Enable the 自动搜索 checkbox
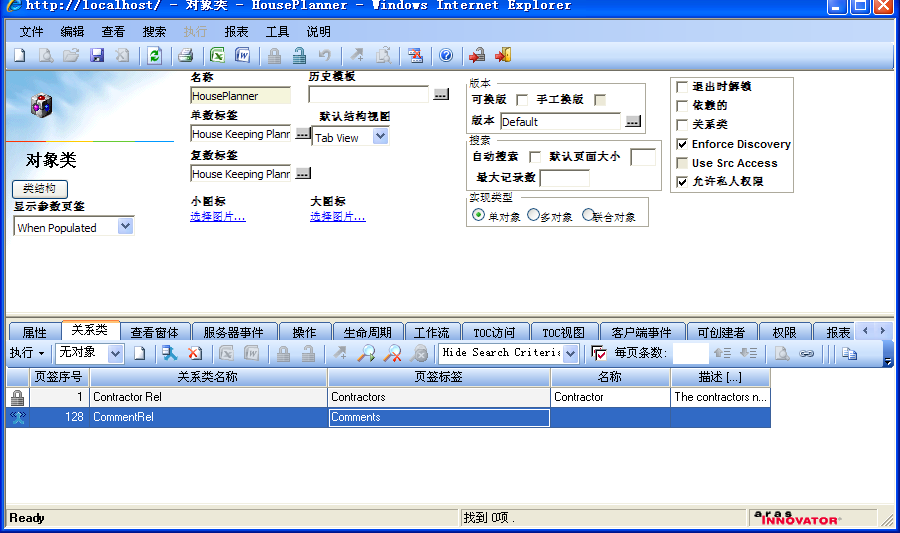The height and width of the screenshot is (533, 900). point(535,157)
